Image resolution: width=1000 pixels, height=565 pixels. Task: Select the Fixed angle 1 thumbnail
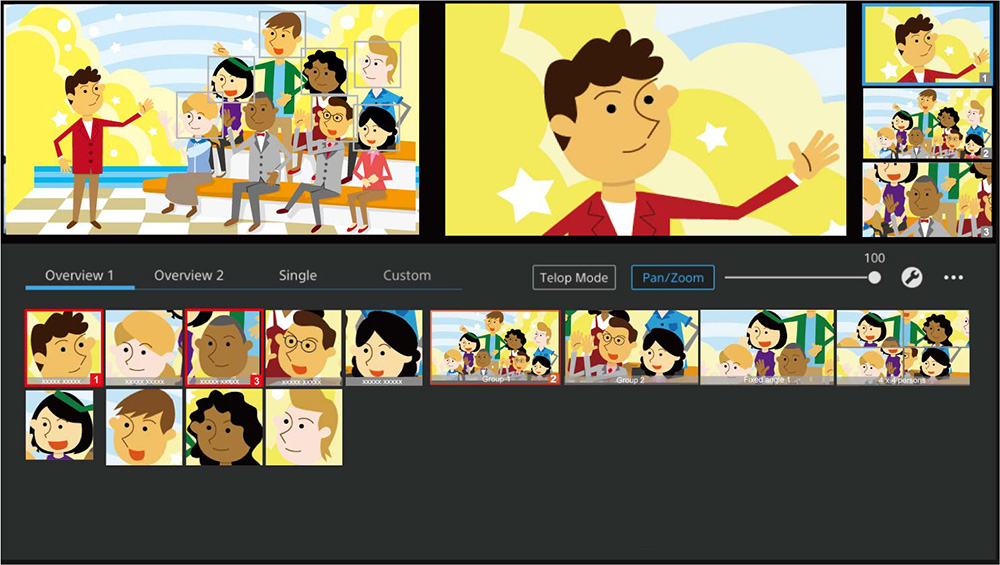766,347
